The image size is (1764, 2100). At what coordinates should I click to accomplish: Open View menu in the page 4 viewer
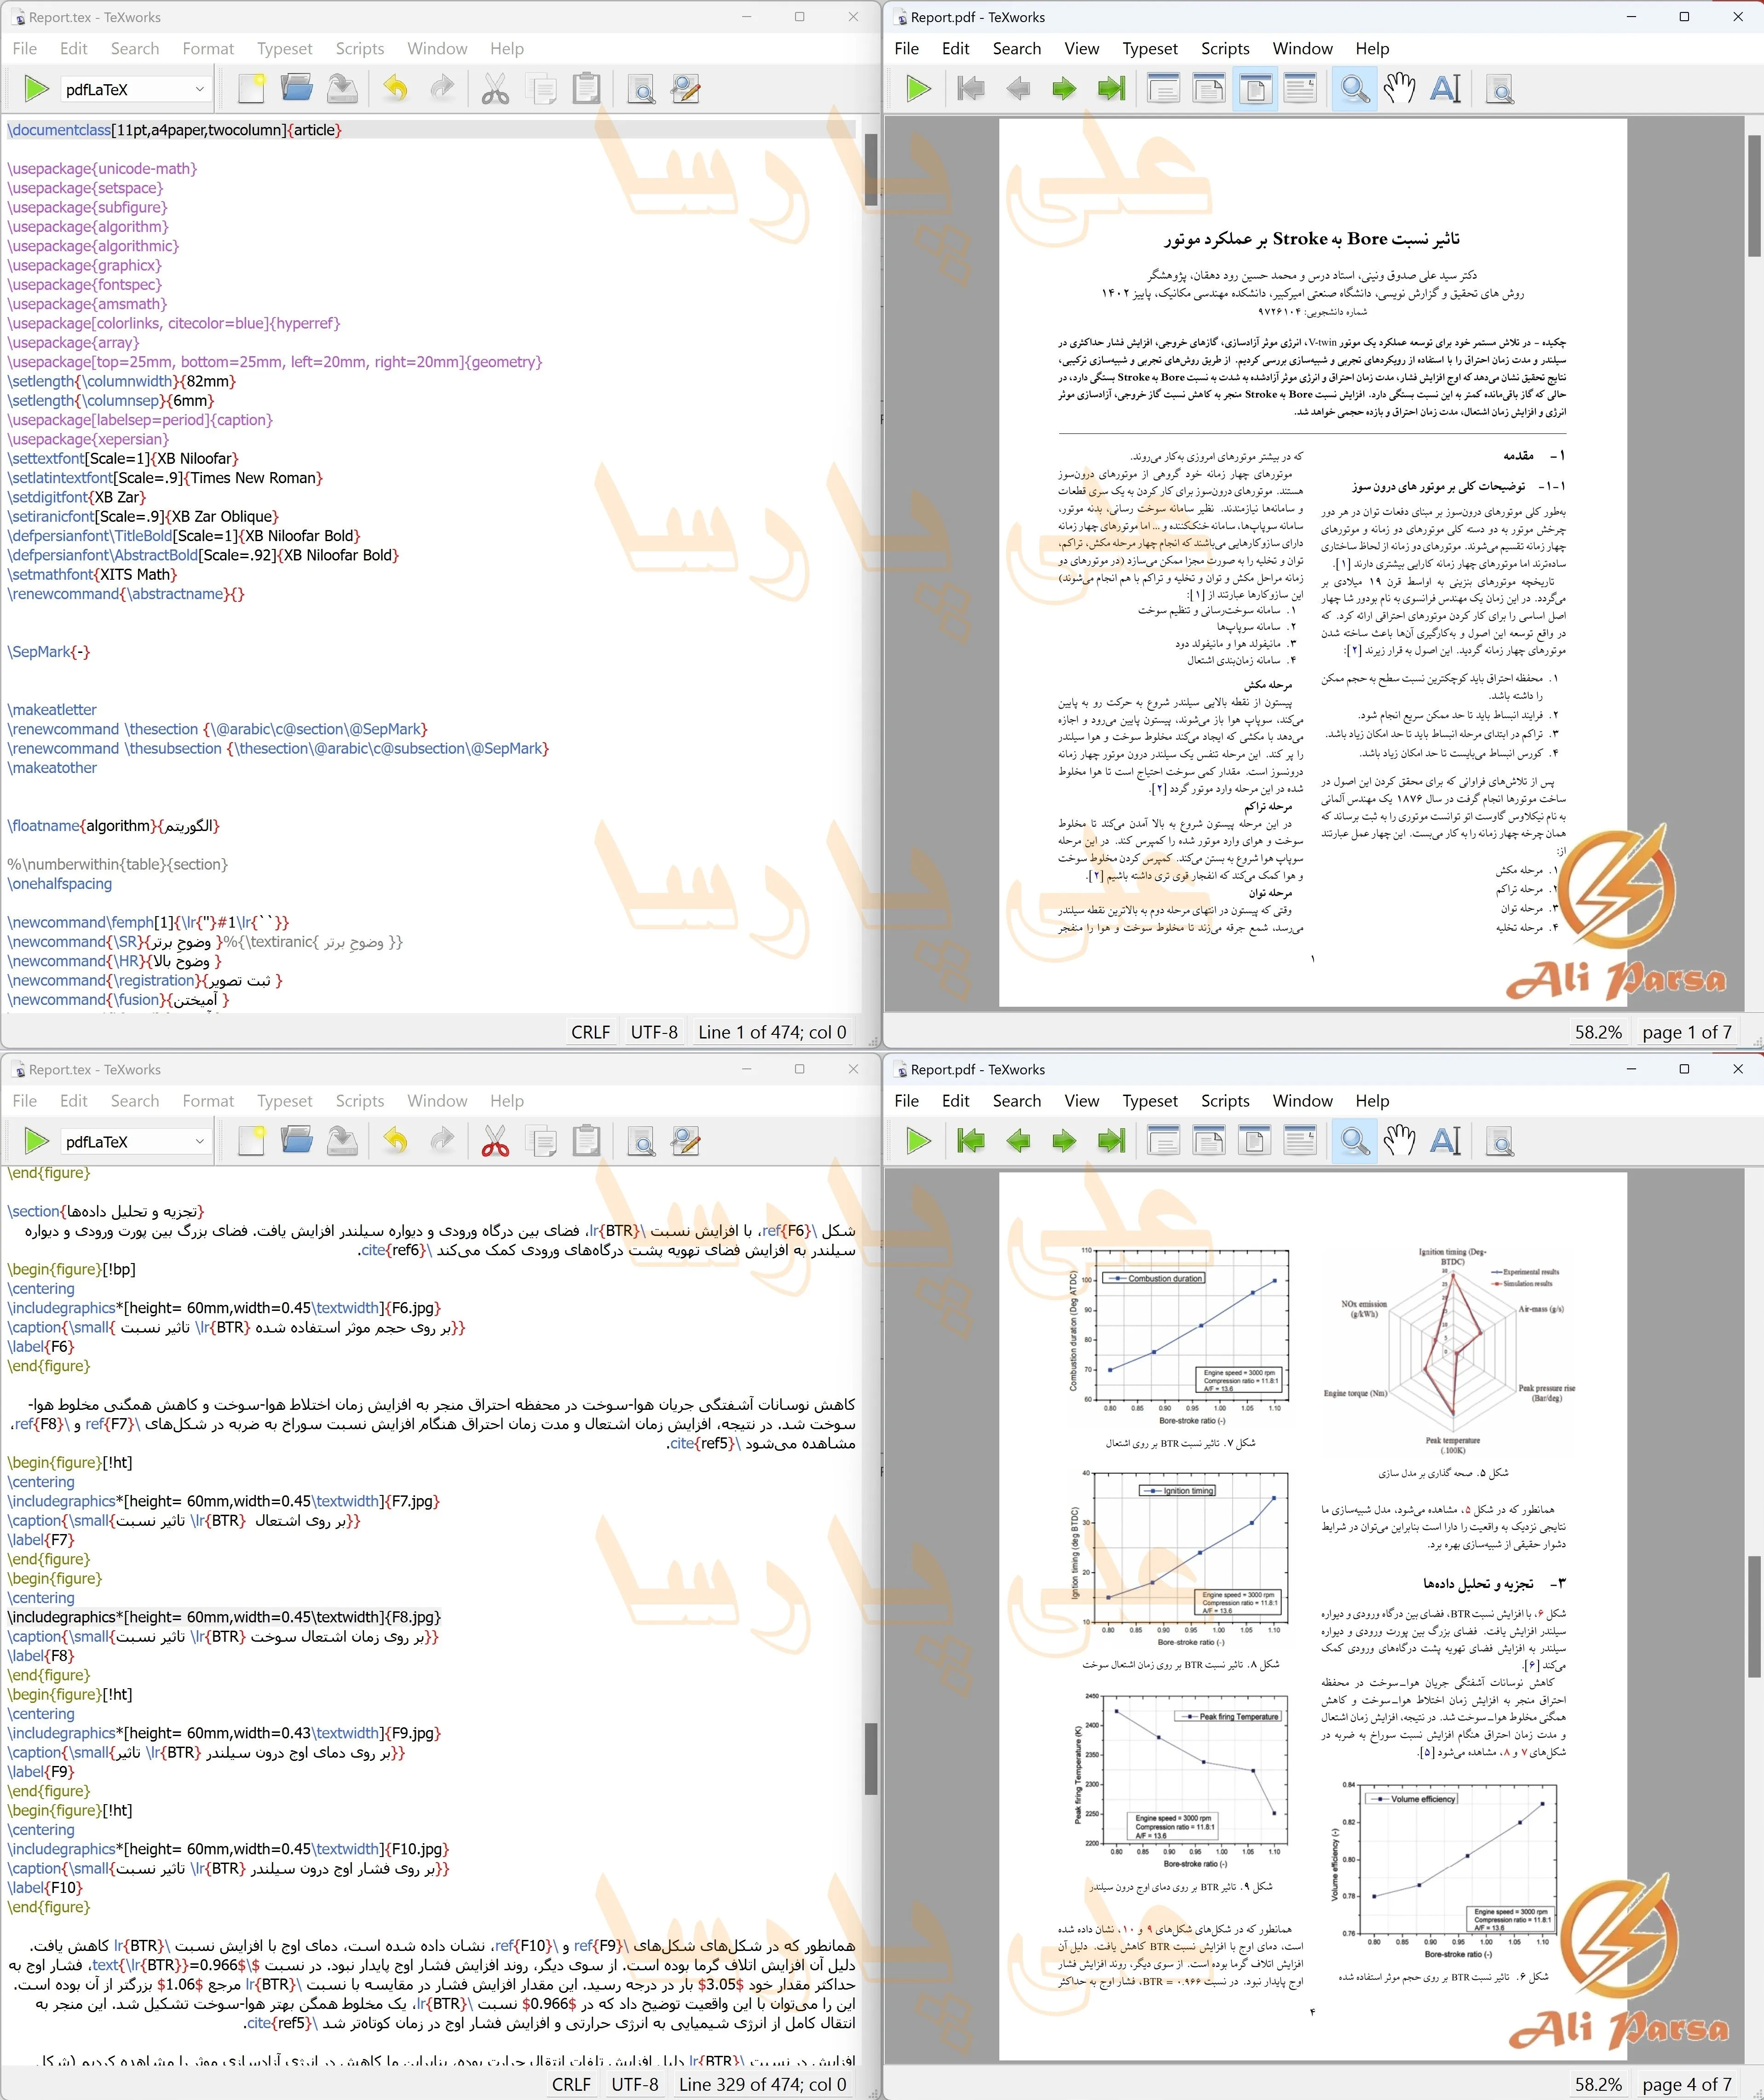click(1081, 1100)
